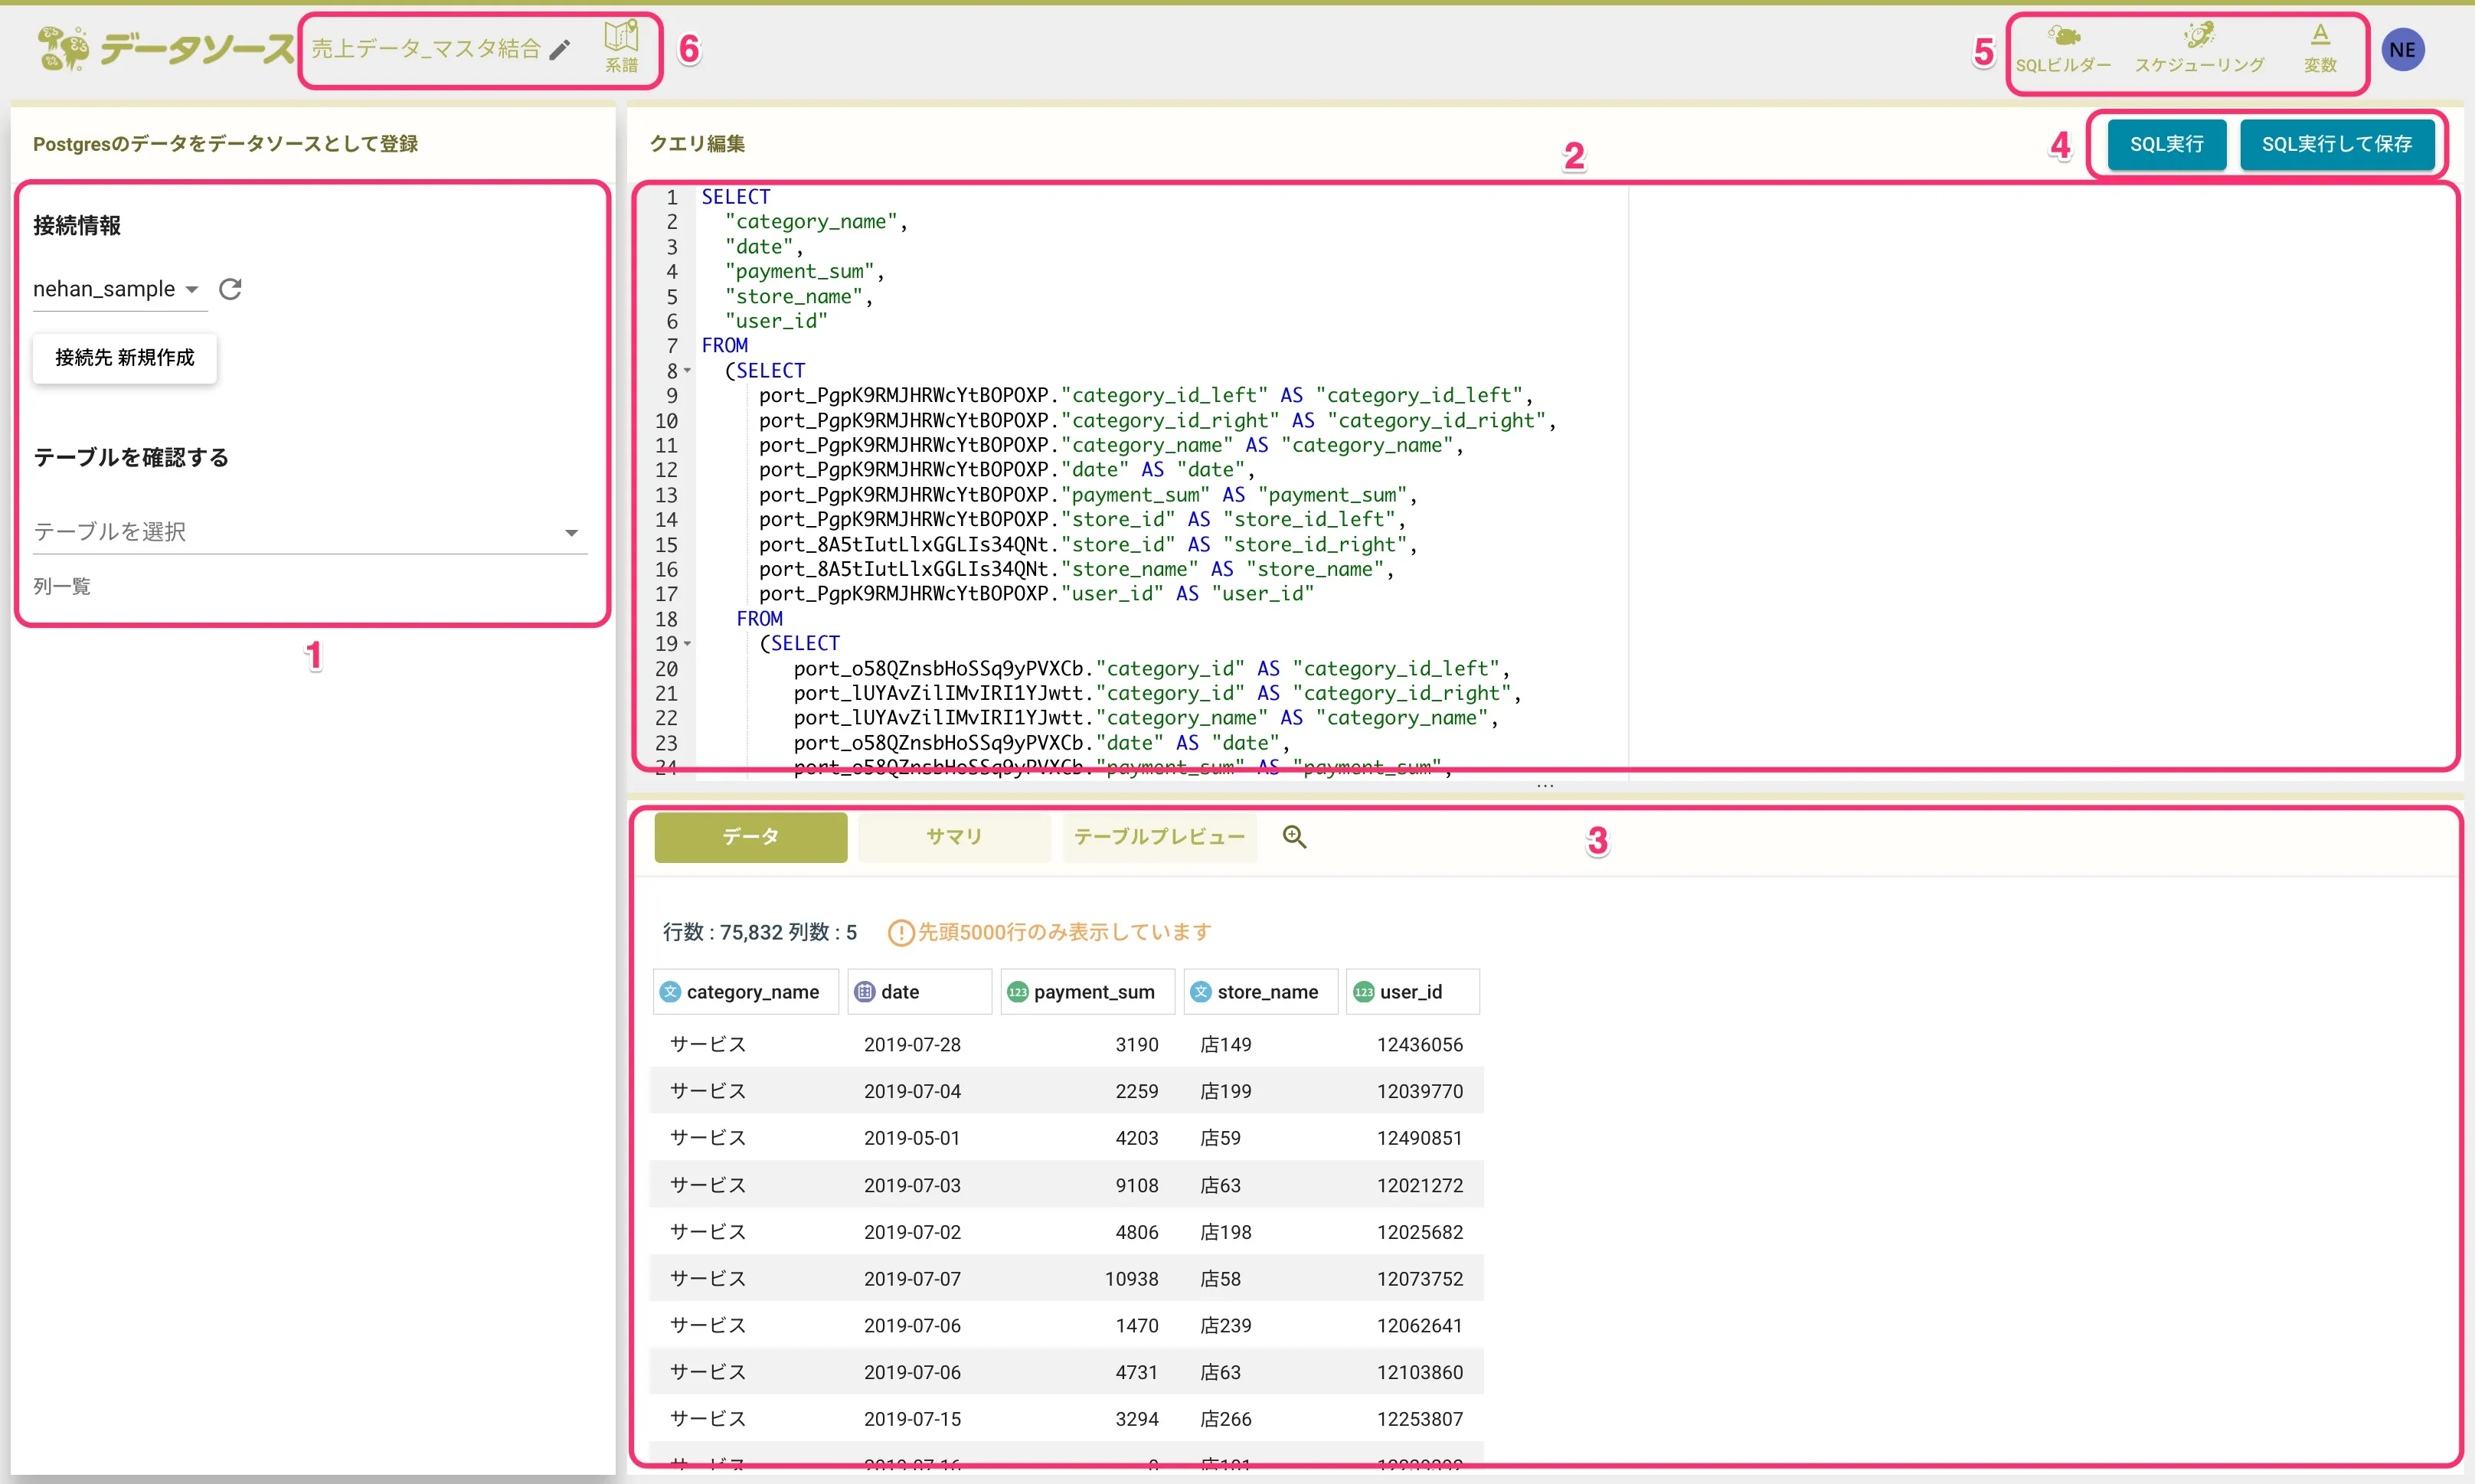Click the payment_sum cell 10938
2475x1484 pixels.
click(1131, 1279)
